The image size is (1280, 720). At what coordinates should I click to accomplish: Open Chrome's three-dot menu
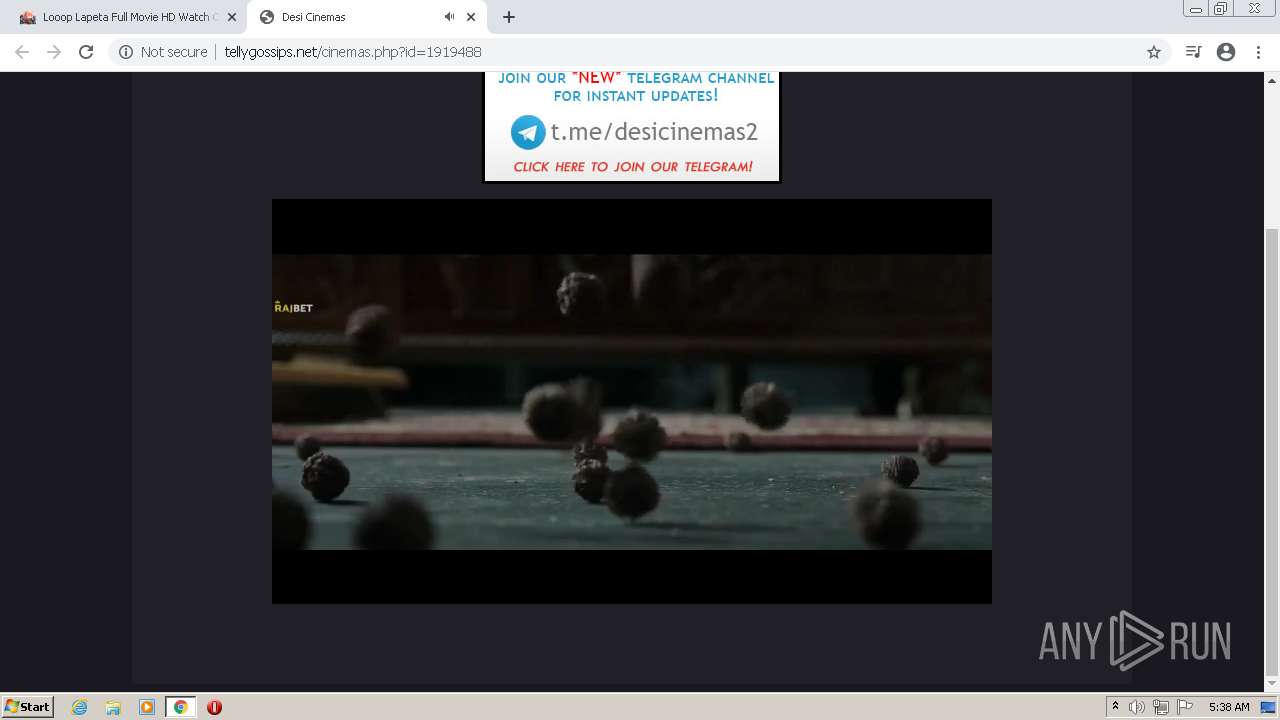1258,52
